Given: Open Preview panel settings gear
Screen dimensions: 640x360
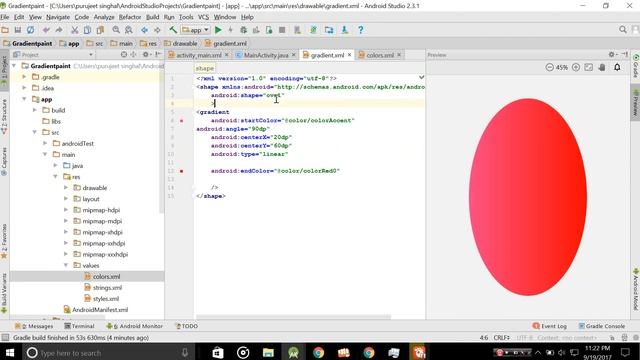Looking at the screenshot, I should point(612,54).
